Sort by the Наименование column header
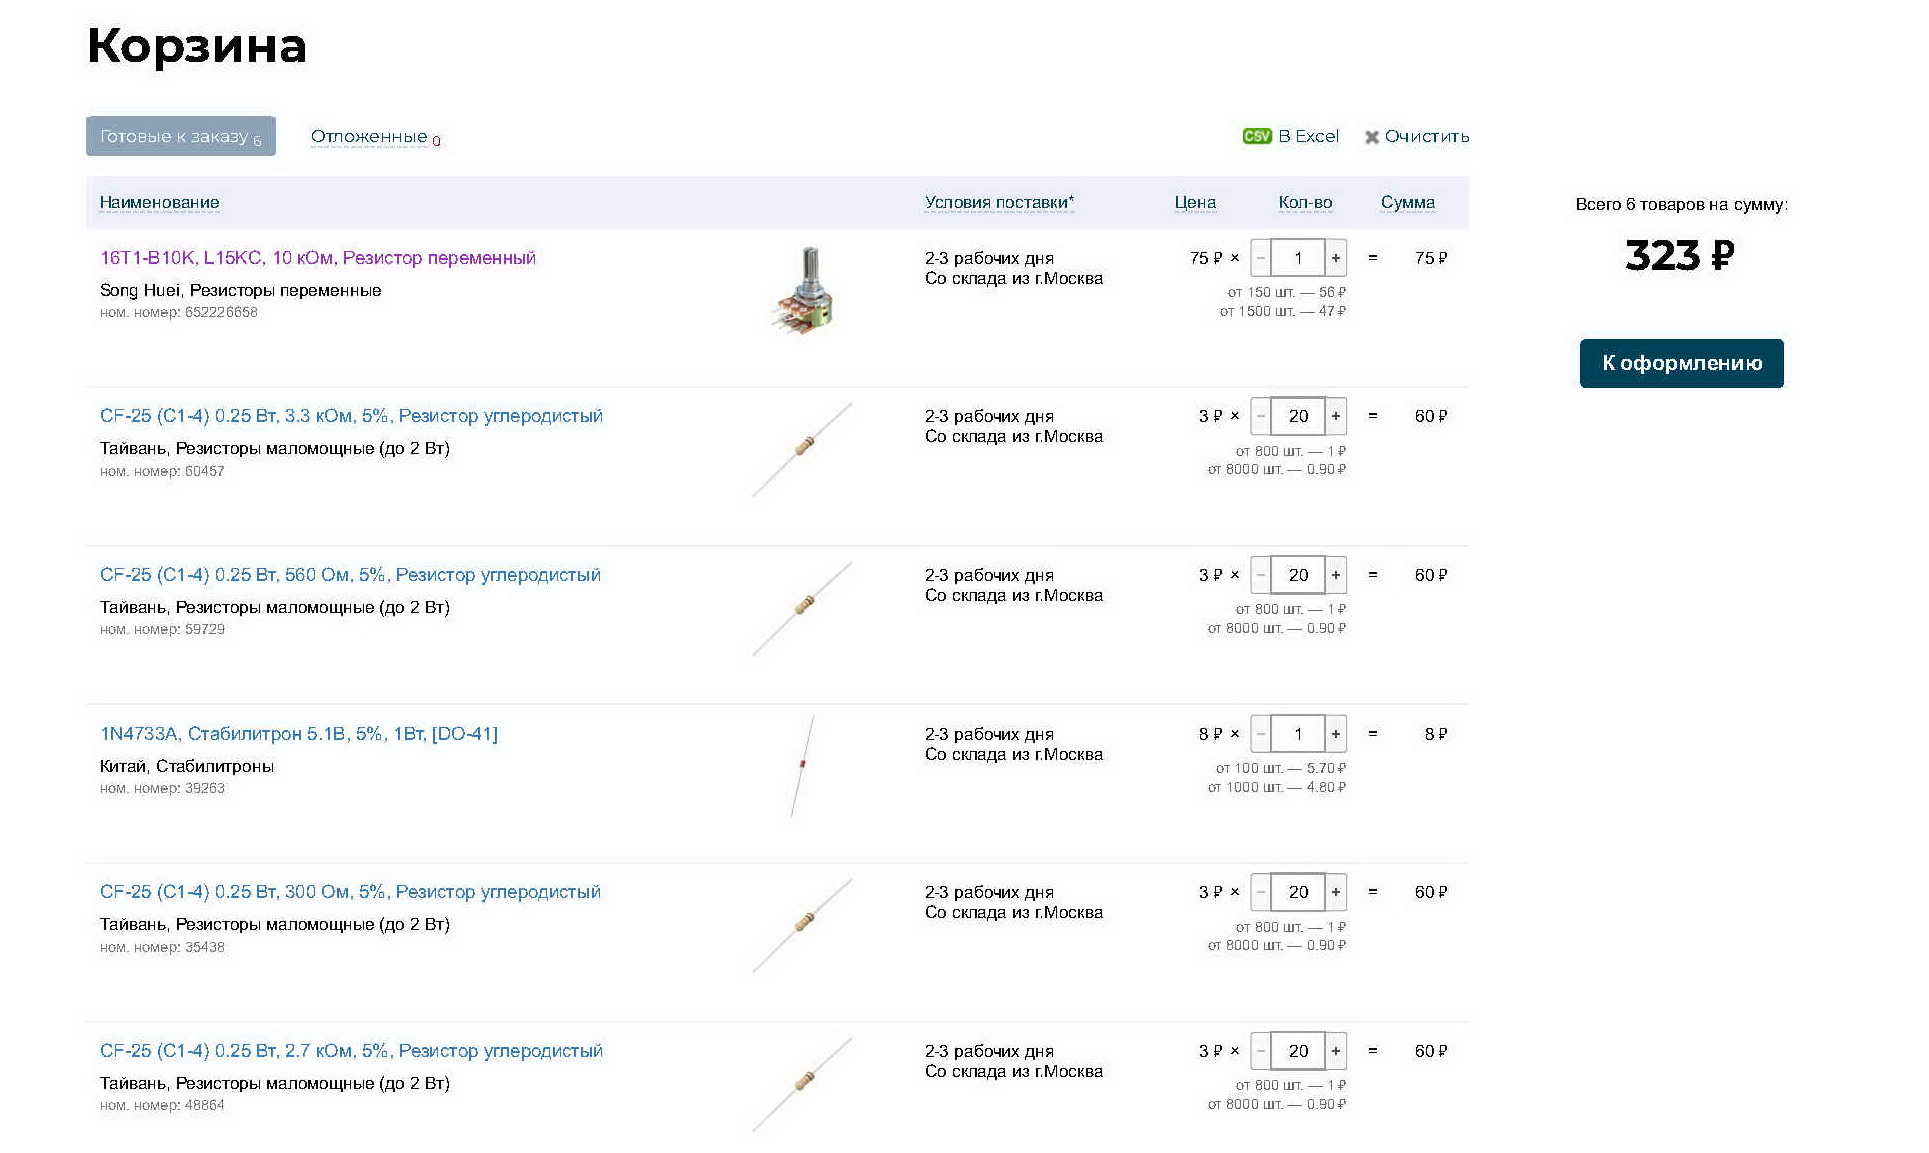Image resolution: width=1929 pixels, height=1153 pixels. pos(160,202)
